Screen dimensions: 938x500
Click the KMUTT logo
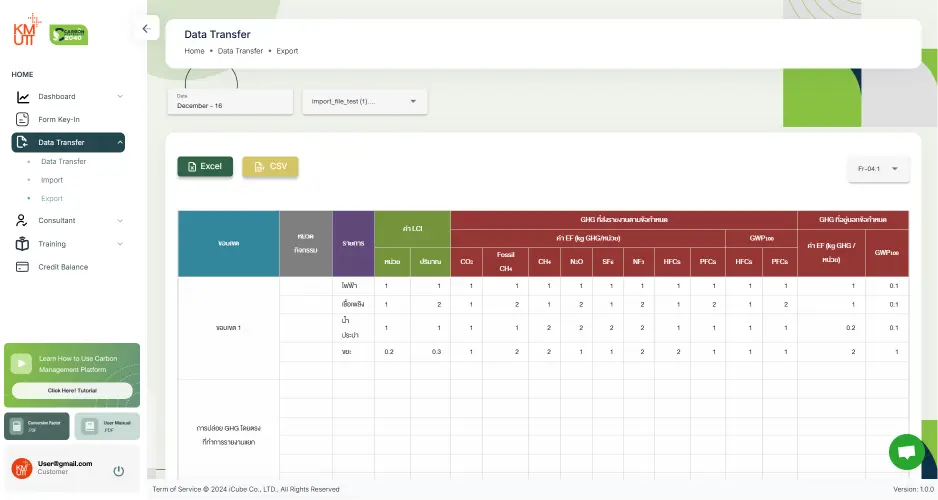click(27, 31)
